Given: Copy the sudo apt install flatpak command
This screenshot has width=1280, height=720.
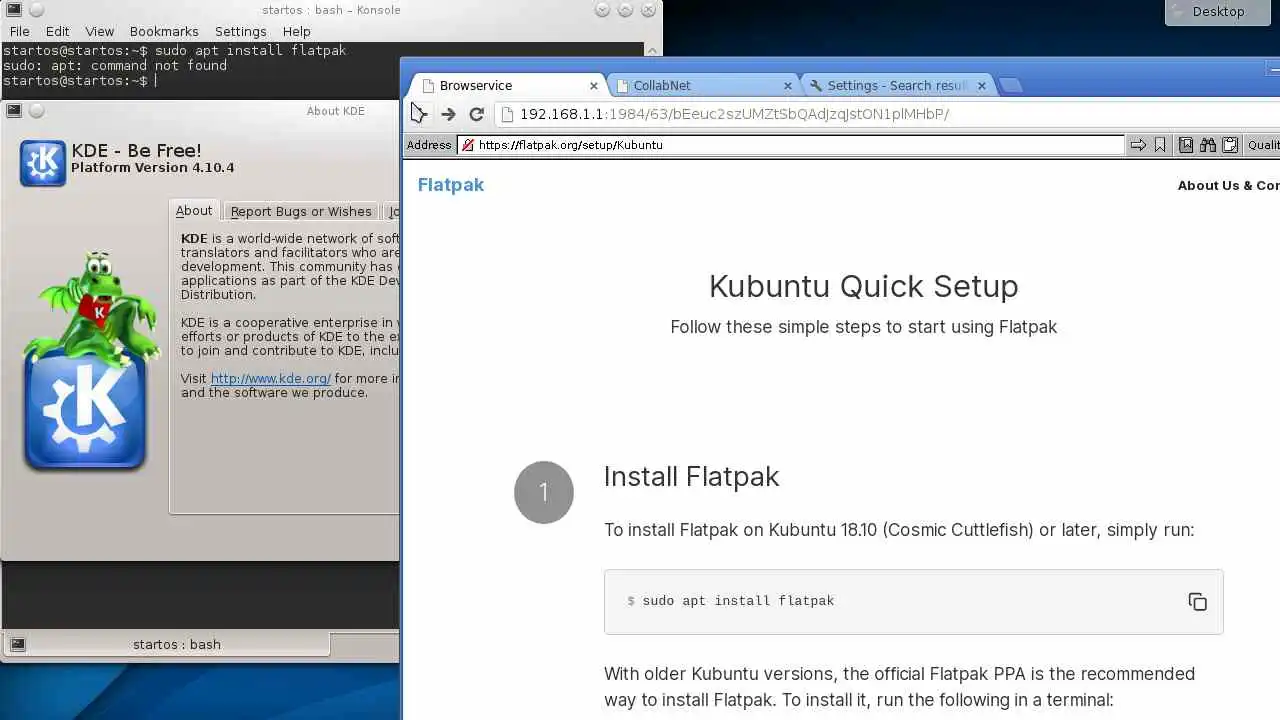Looking at the screenshot, I should (x=1197, y=601).
